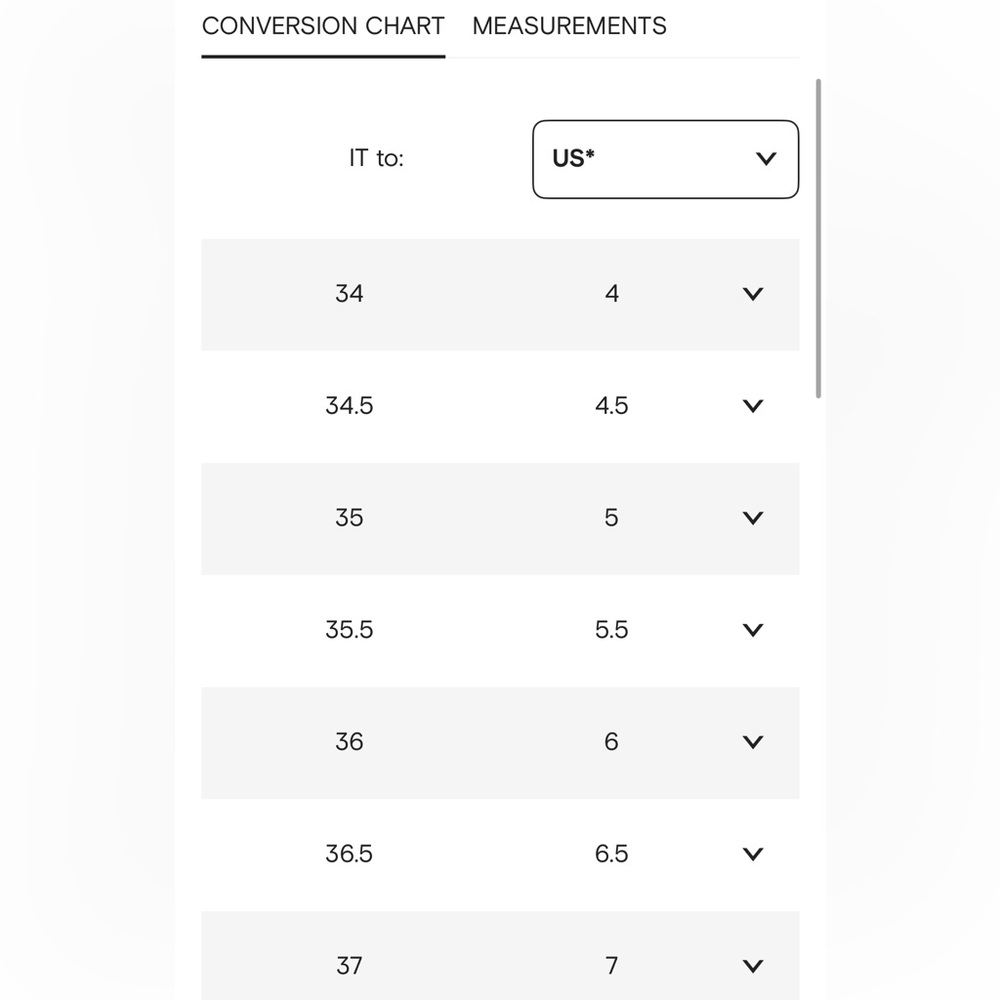This screenshot has height=1000, width=1000.
Task: Expand the size 34 row chevron
Action: pos(753,294)
